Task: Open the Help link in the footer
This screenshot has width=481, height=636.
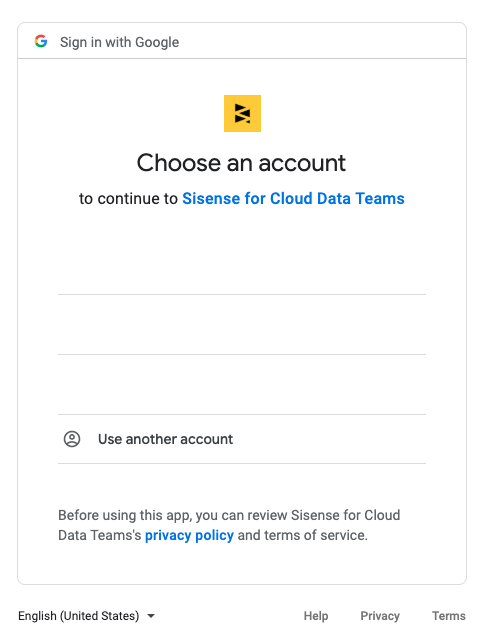Action: [316, 616]
